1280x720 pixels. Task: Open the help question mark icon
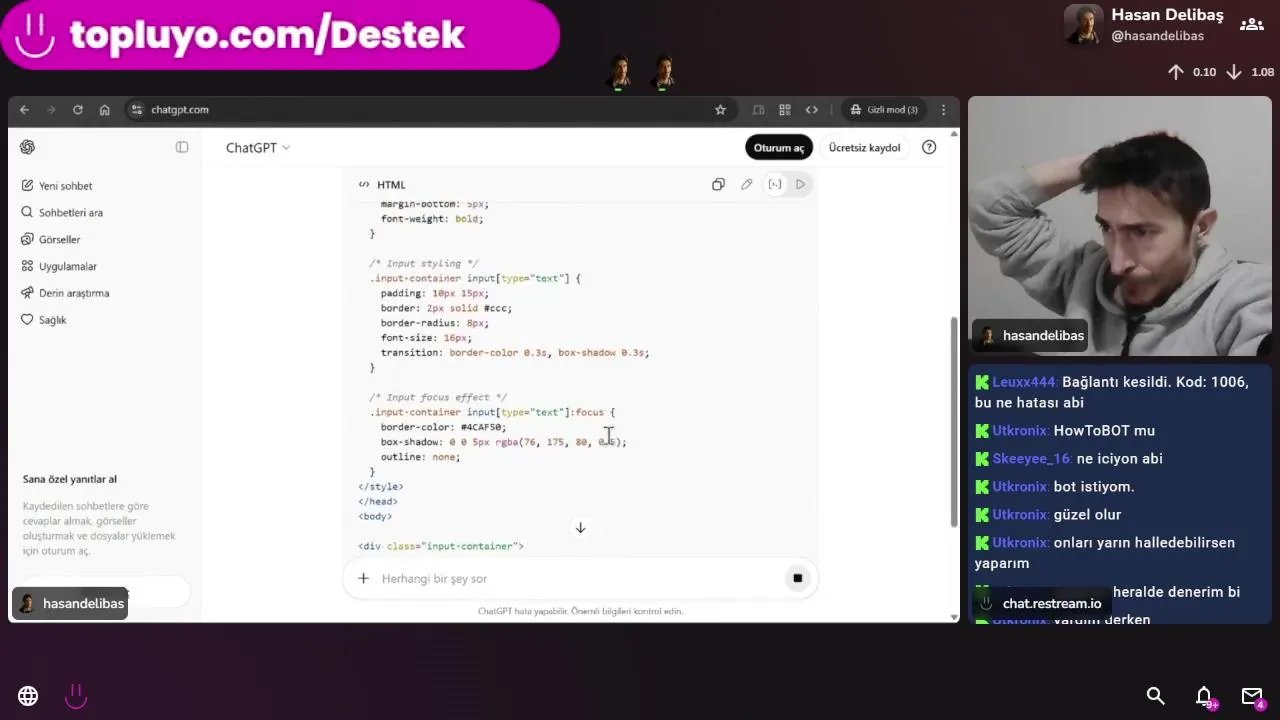click(x=929, y=148)
